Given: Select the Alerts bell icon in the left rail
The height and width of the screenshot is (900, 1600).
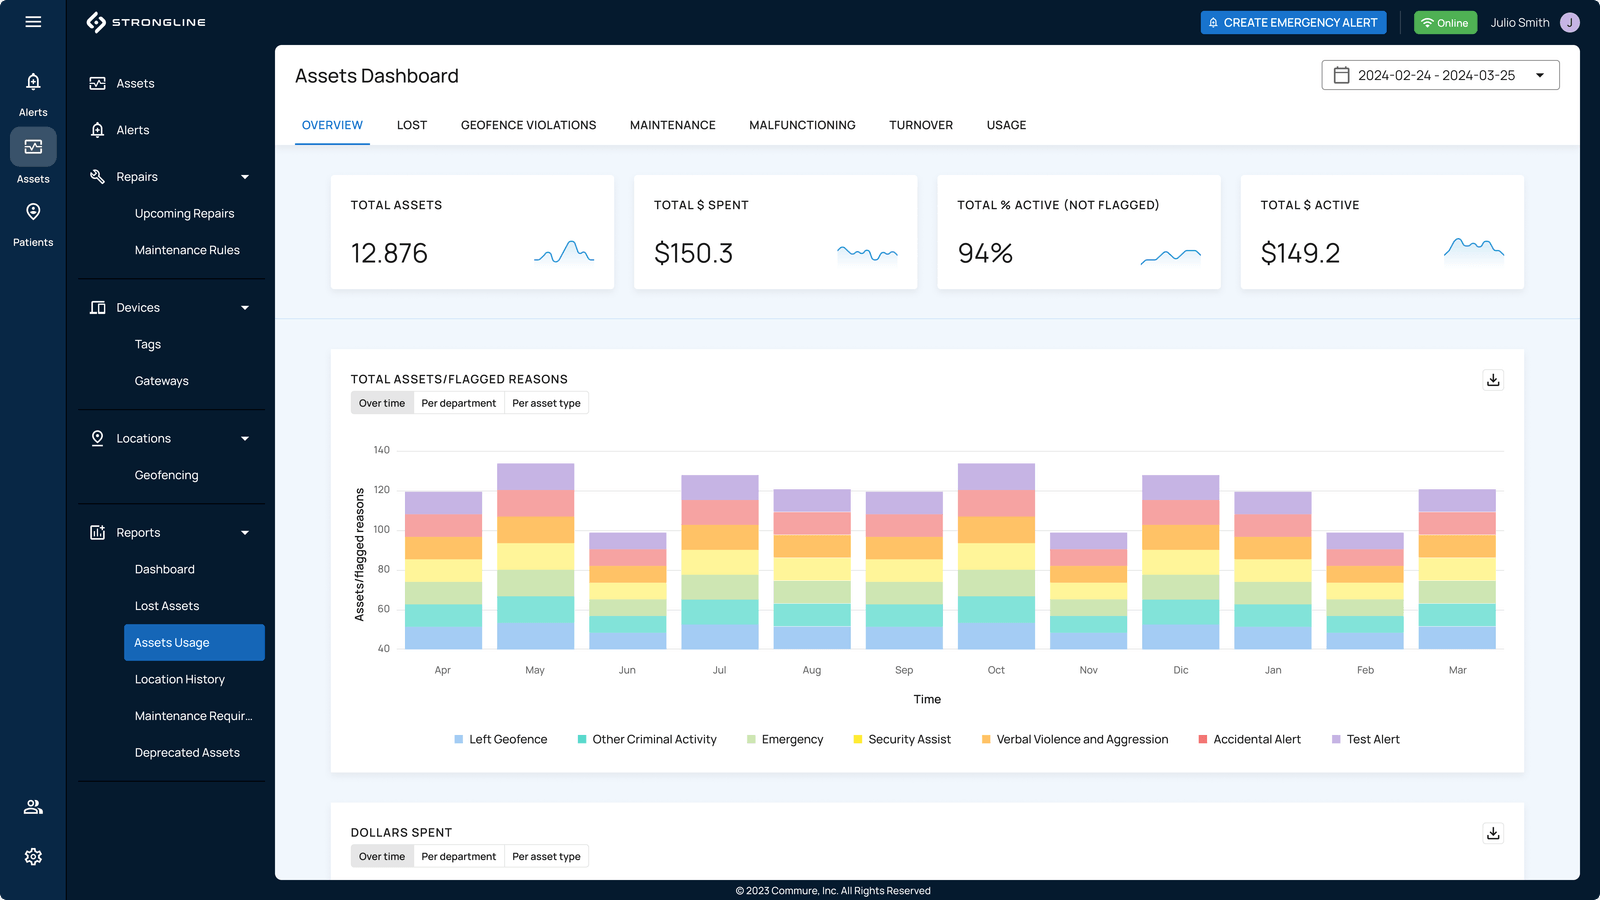Looking at the screenshot, I should pos(33,81).
